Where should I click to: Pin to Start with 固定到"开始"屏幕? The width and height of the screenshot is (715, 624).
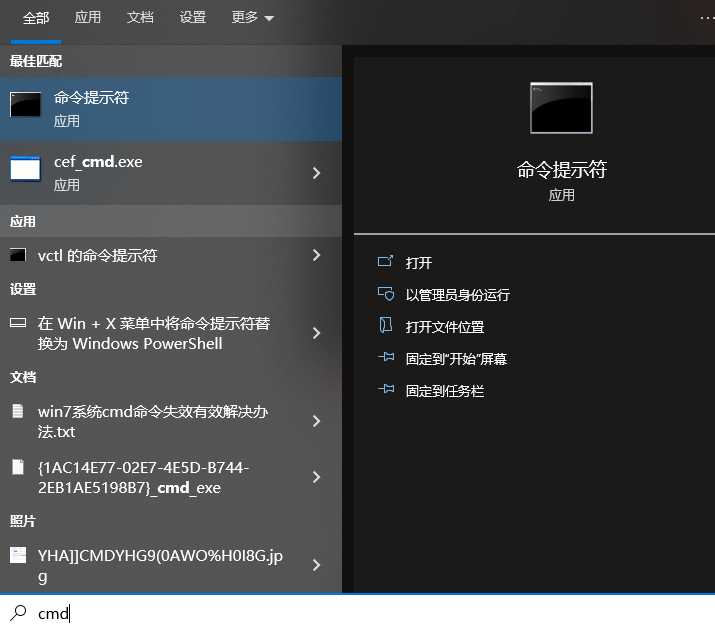pos(456,359)
